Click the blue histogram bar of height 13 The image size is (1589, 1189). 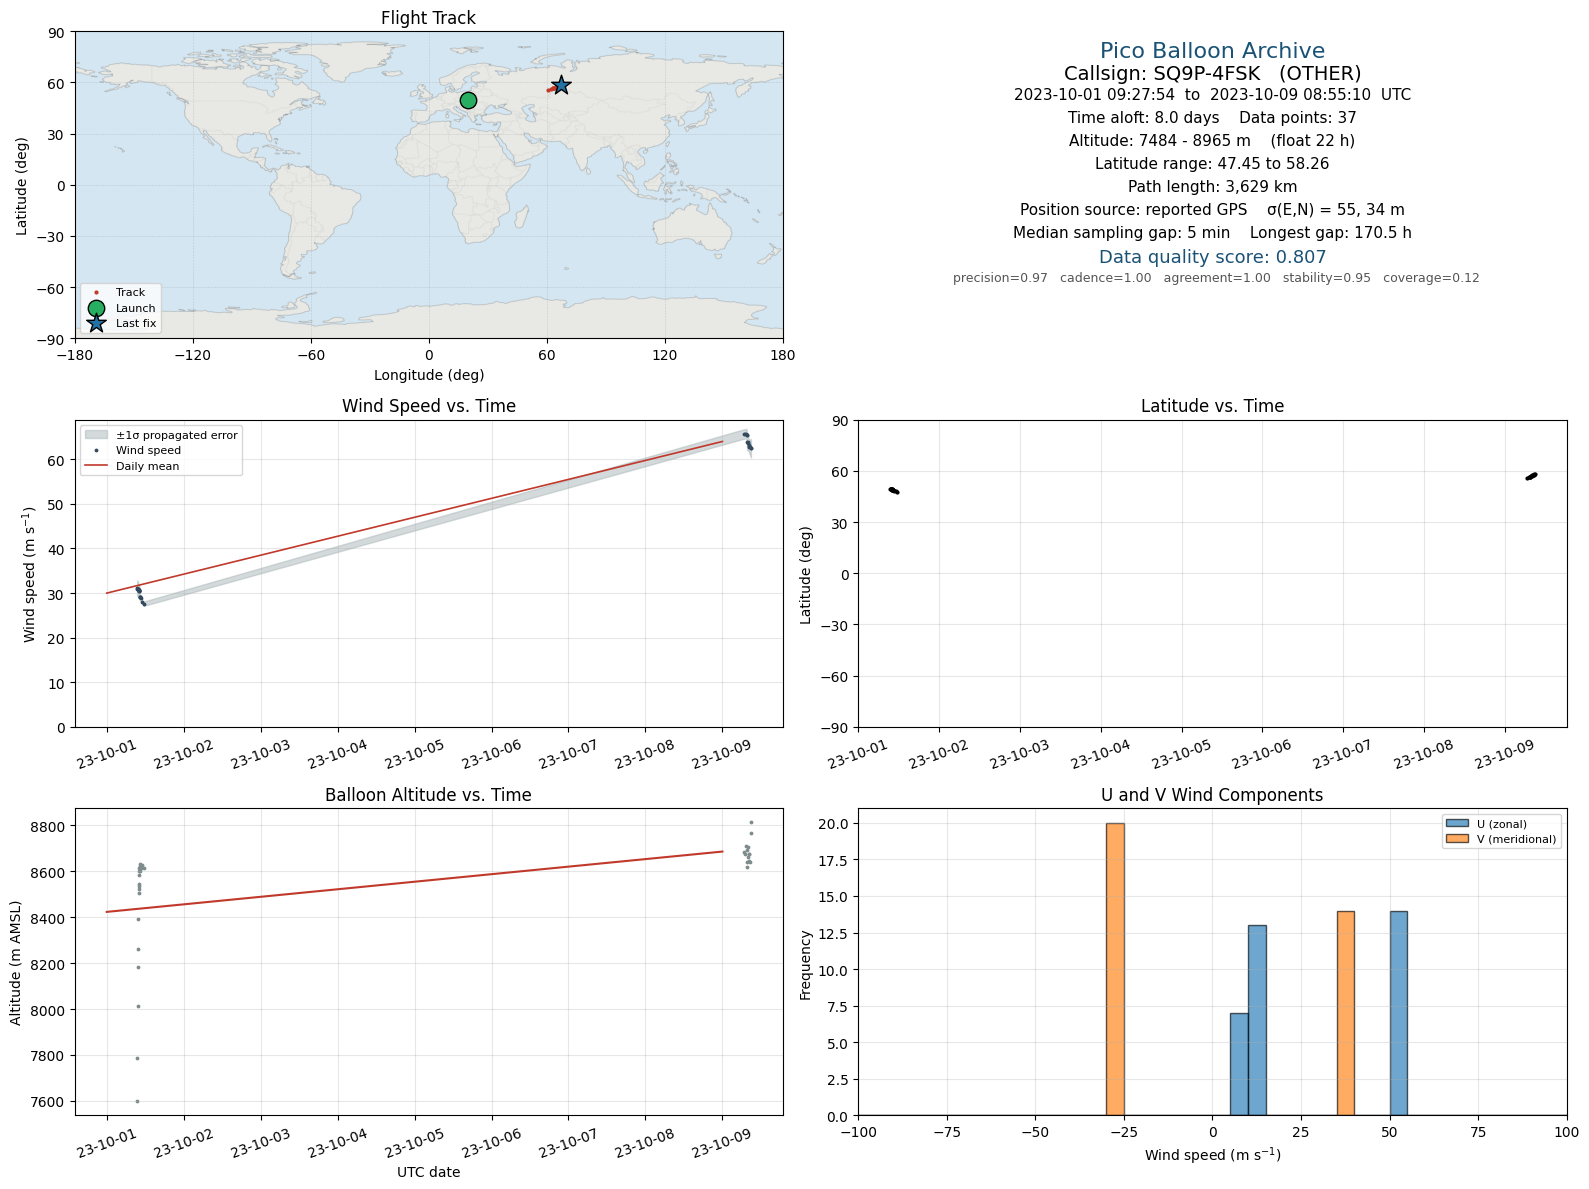click(x=1257, y=1020)
